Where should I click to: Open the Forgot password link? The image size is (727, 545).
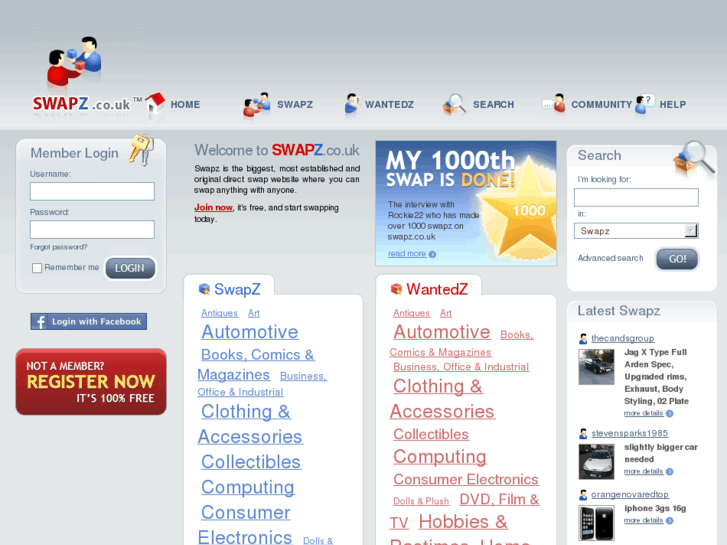58,247
